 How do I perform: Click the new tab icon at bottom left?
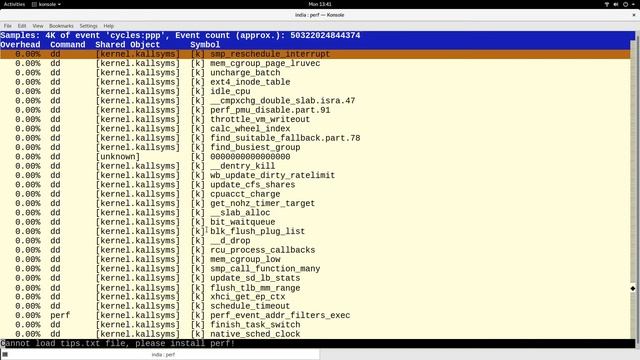pos(5,354)
